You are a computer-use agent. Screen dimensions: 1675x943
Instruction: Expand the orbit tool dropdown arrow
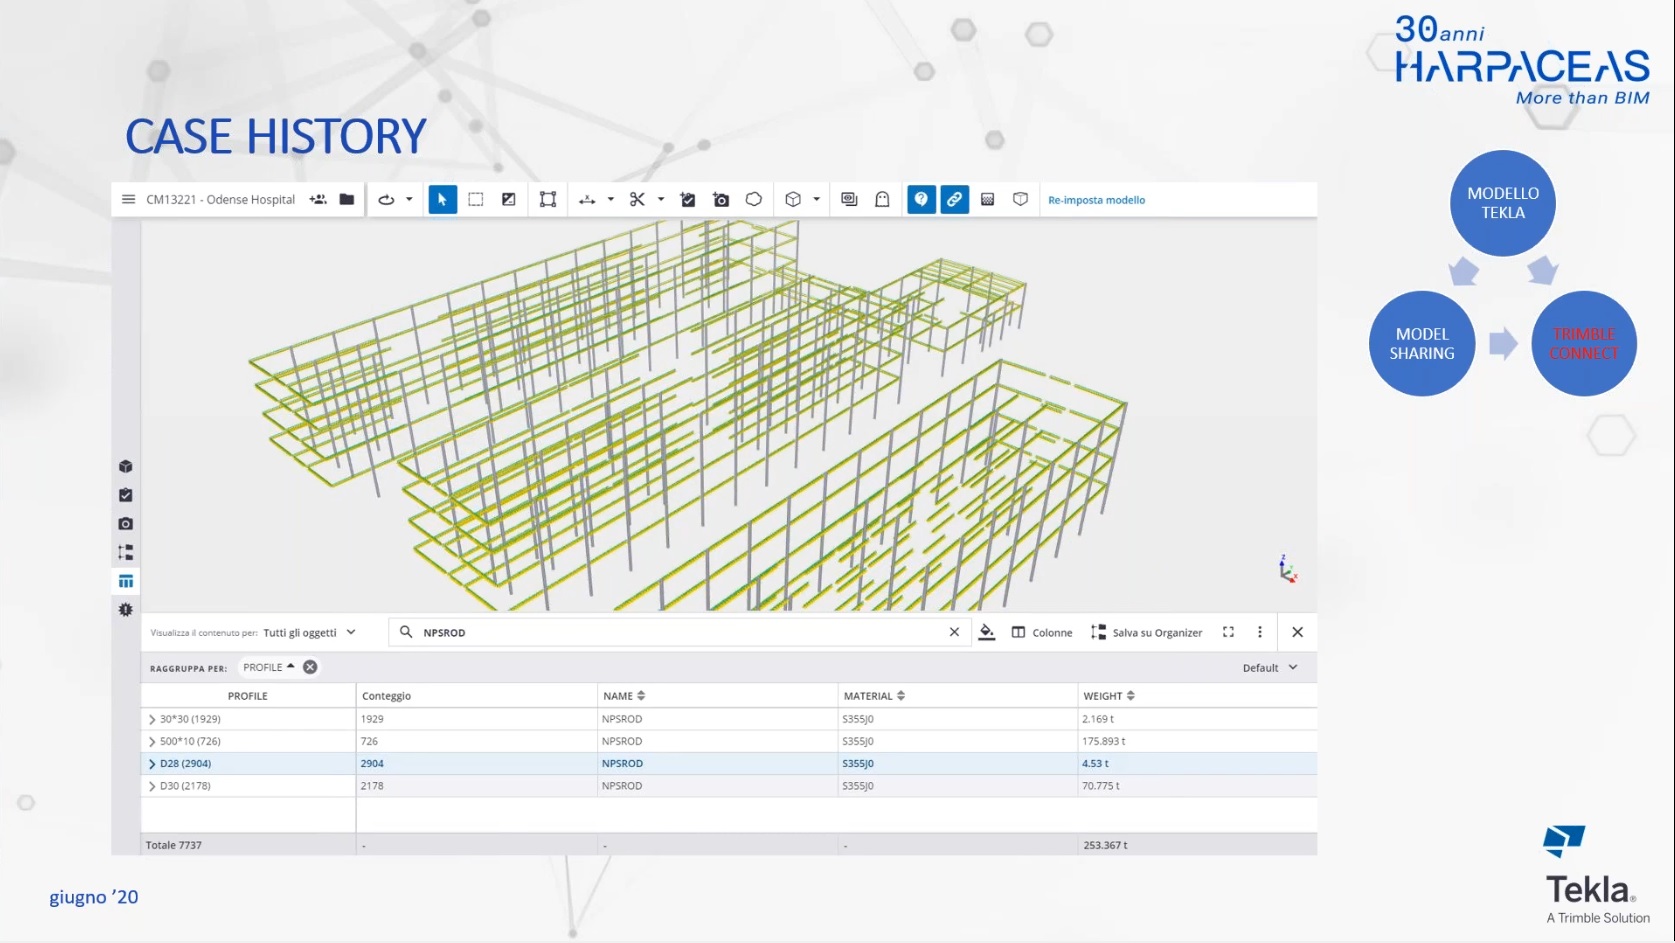point(409,199)
